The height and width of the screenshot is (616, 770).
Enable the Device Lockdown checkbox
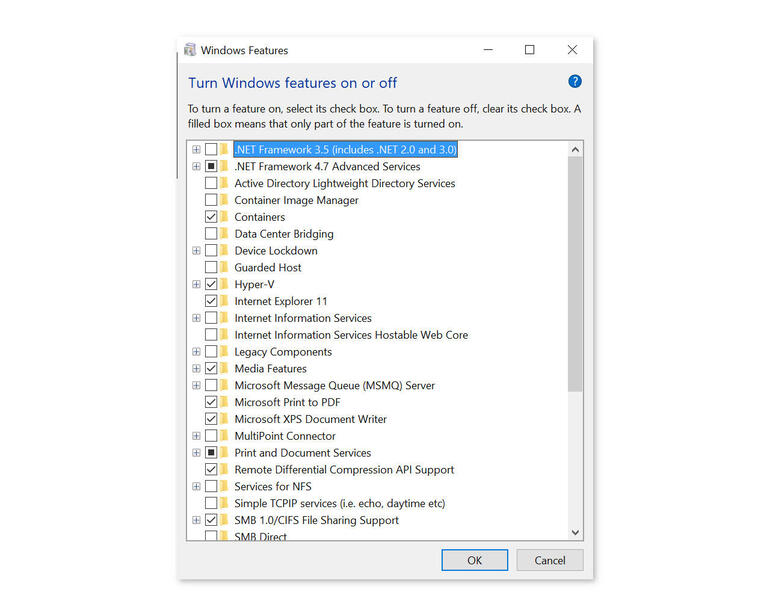tap(211, 251)
